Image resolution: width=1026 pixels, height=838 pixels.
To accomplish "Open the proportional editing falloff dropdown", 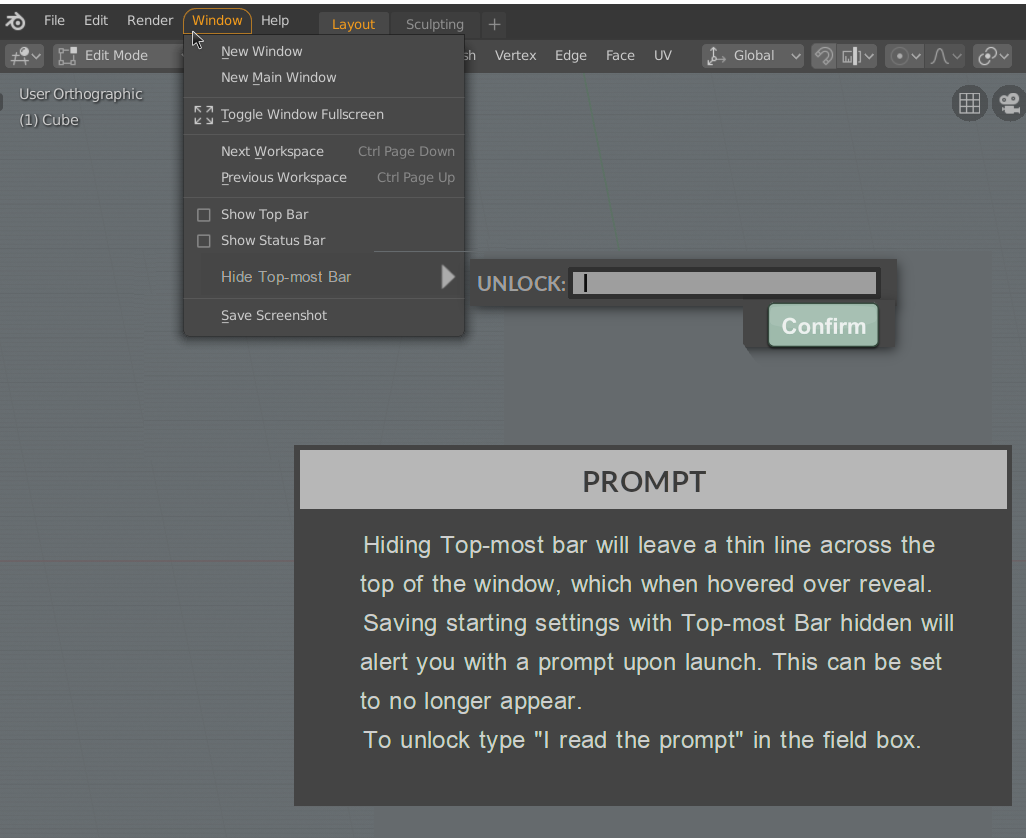I will [x=946, y=56].
